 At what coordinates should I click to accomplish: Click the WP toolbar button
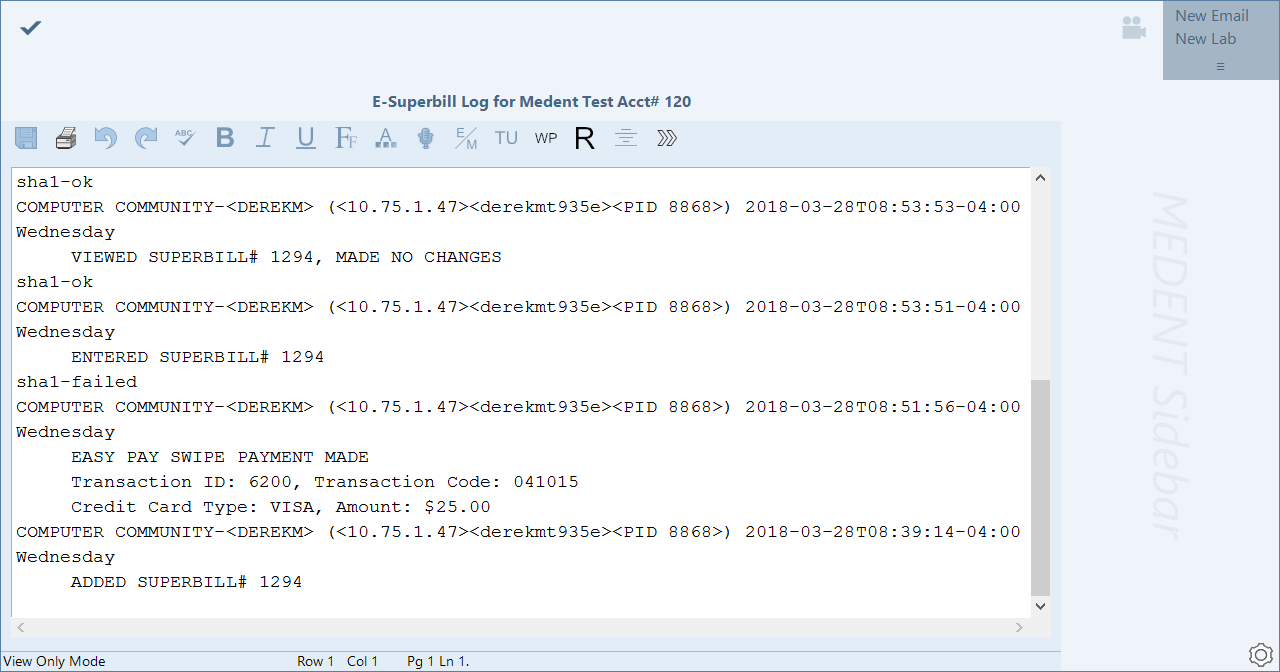click(546, 138)
